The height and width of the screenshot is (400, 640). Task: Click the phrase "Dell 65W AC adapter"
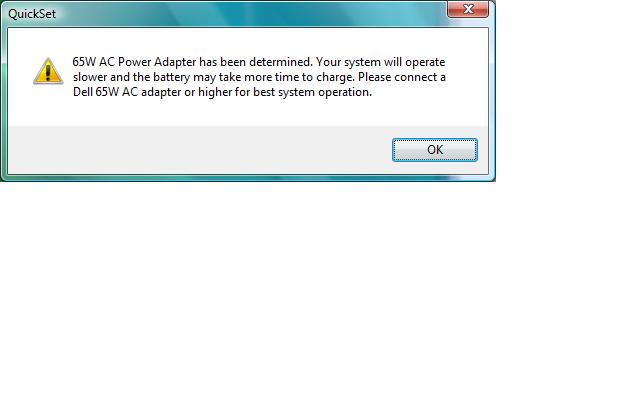[127, 92]
